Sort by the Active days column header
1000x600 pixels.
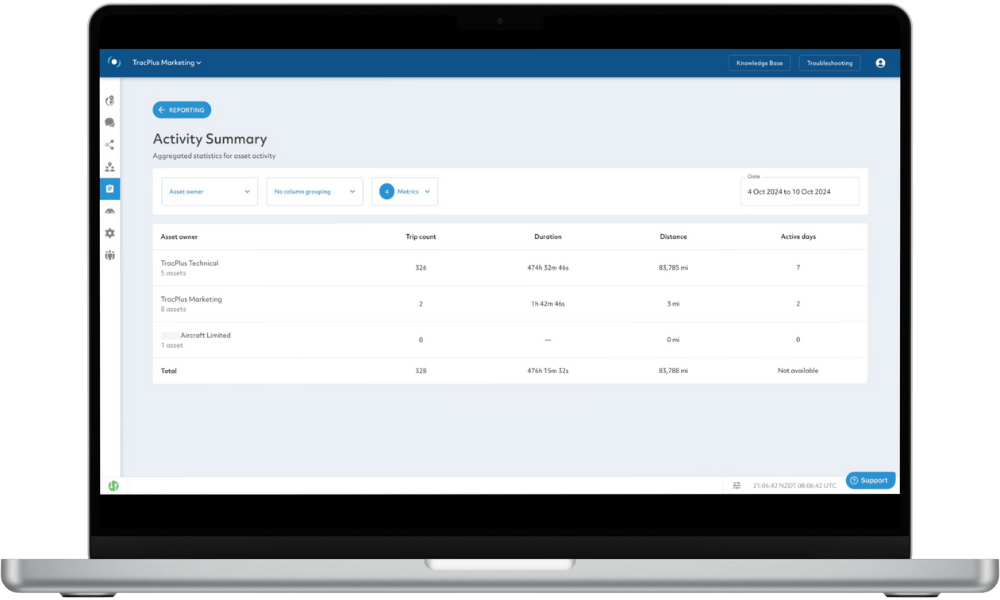point(798,237)
